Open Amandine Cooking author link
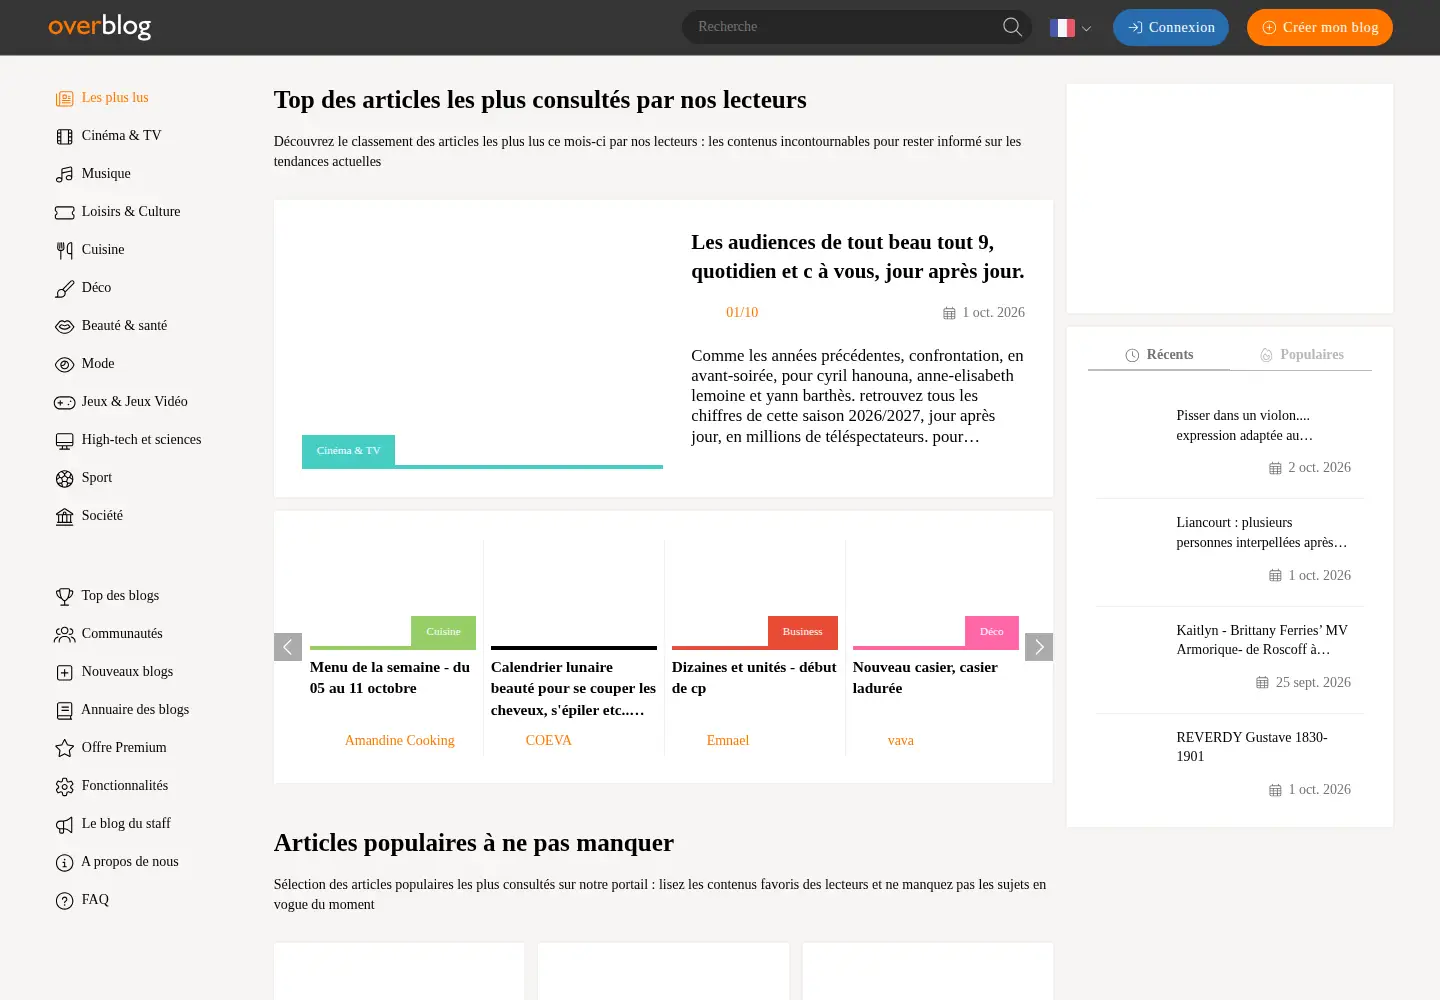This screenshot has width=1440, height=1000. click(399, 741)
